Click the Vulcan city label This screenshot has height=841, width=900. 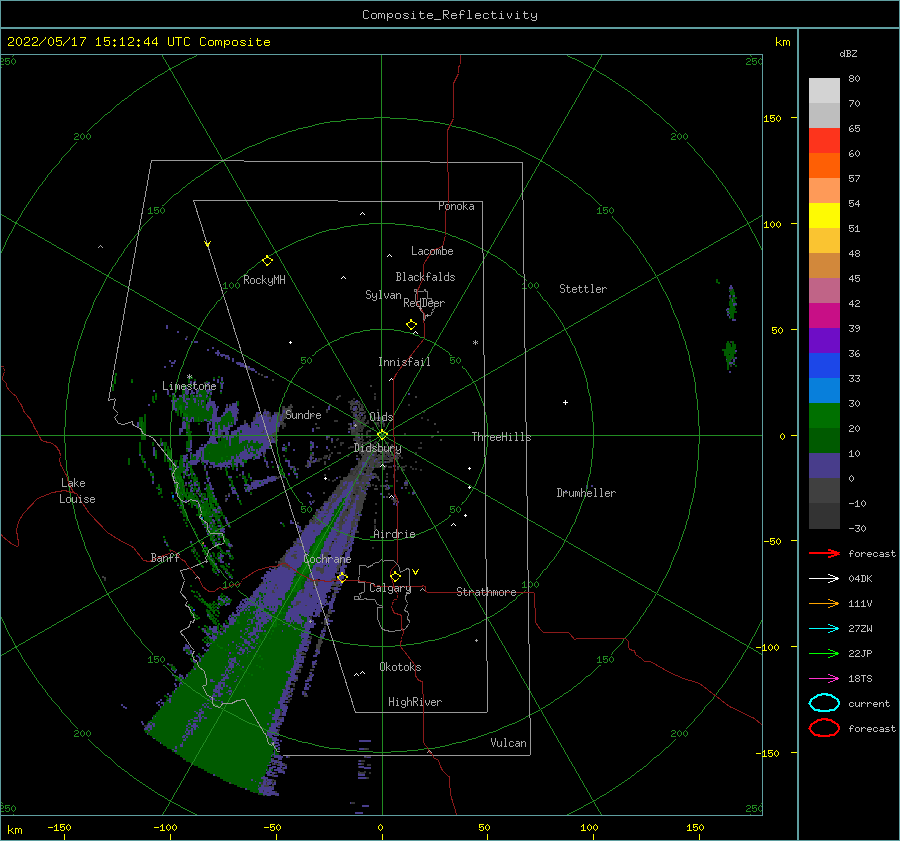509,743
